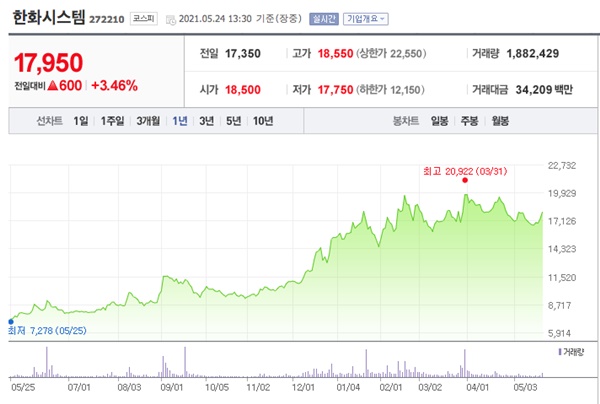Screen dimensions: 600x404
Task: Click the 선차트 label
Action: (49, 121)
